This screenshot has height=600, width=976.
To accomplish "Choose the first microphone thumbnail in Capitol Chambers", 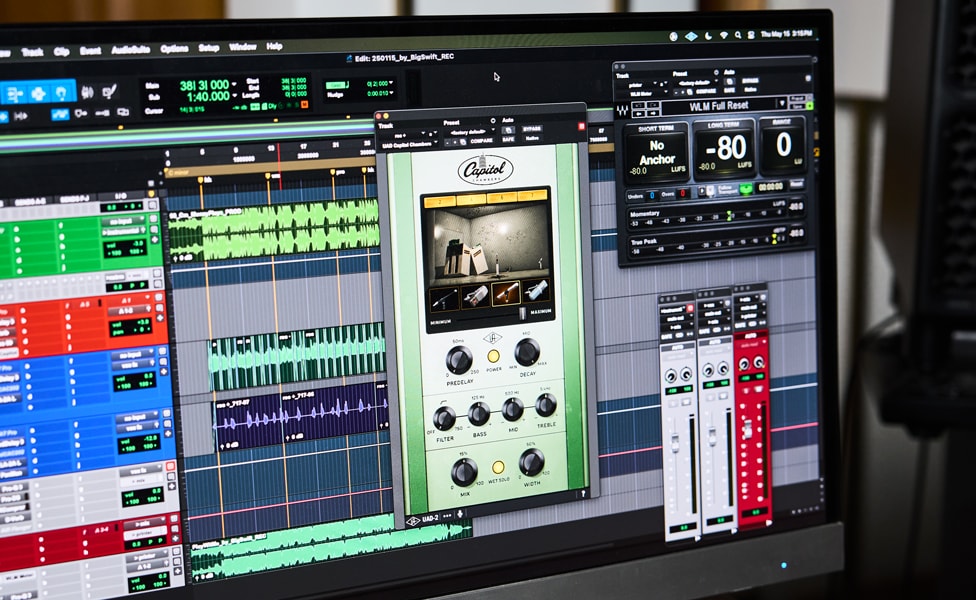I will pos(444,298).
